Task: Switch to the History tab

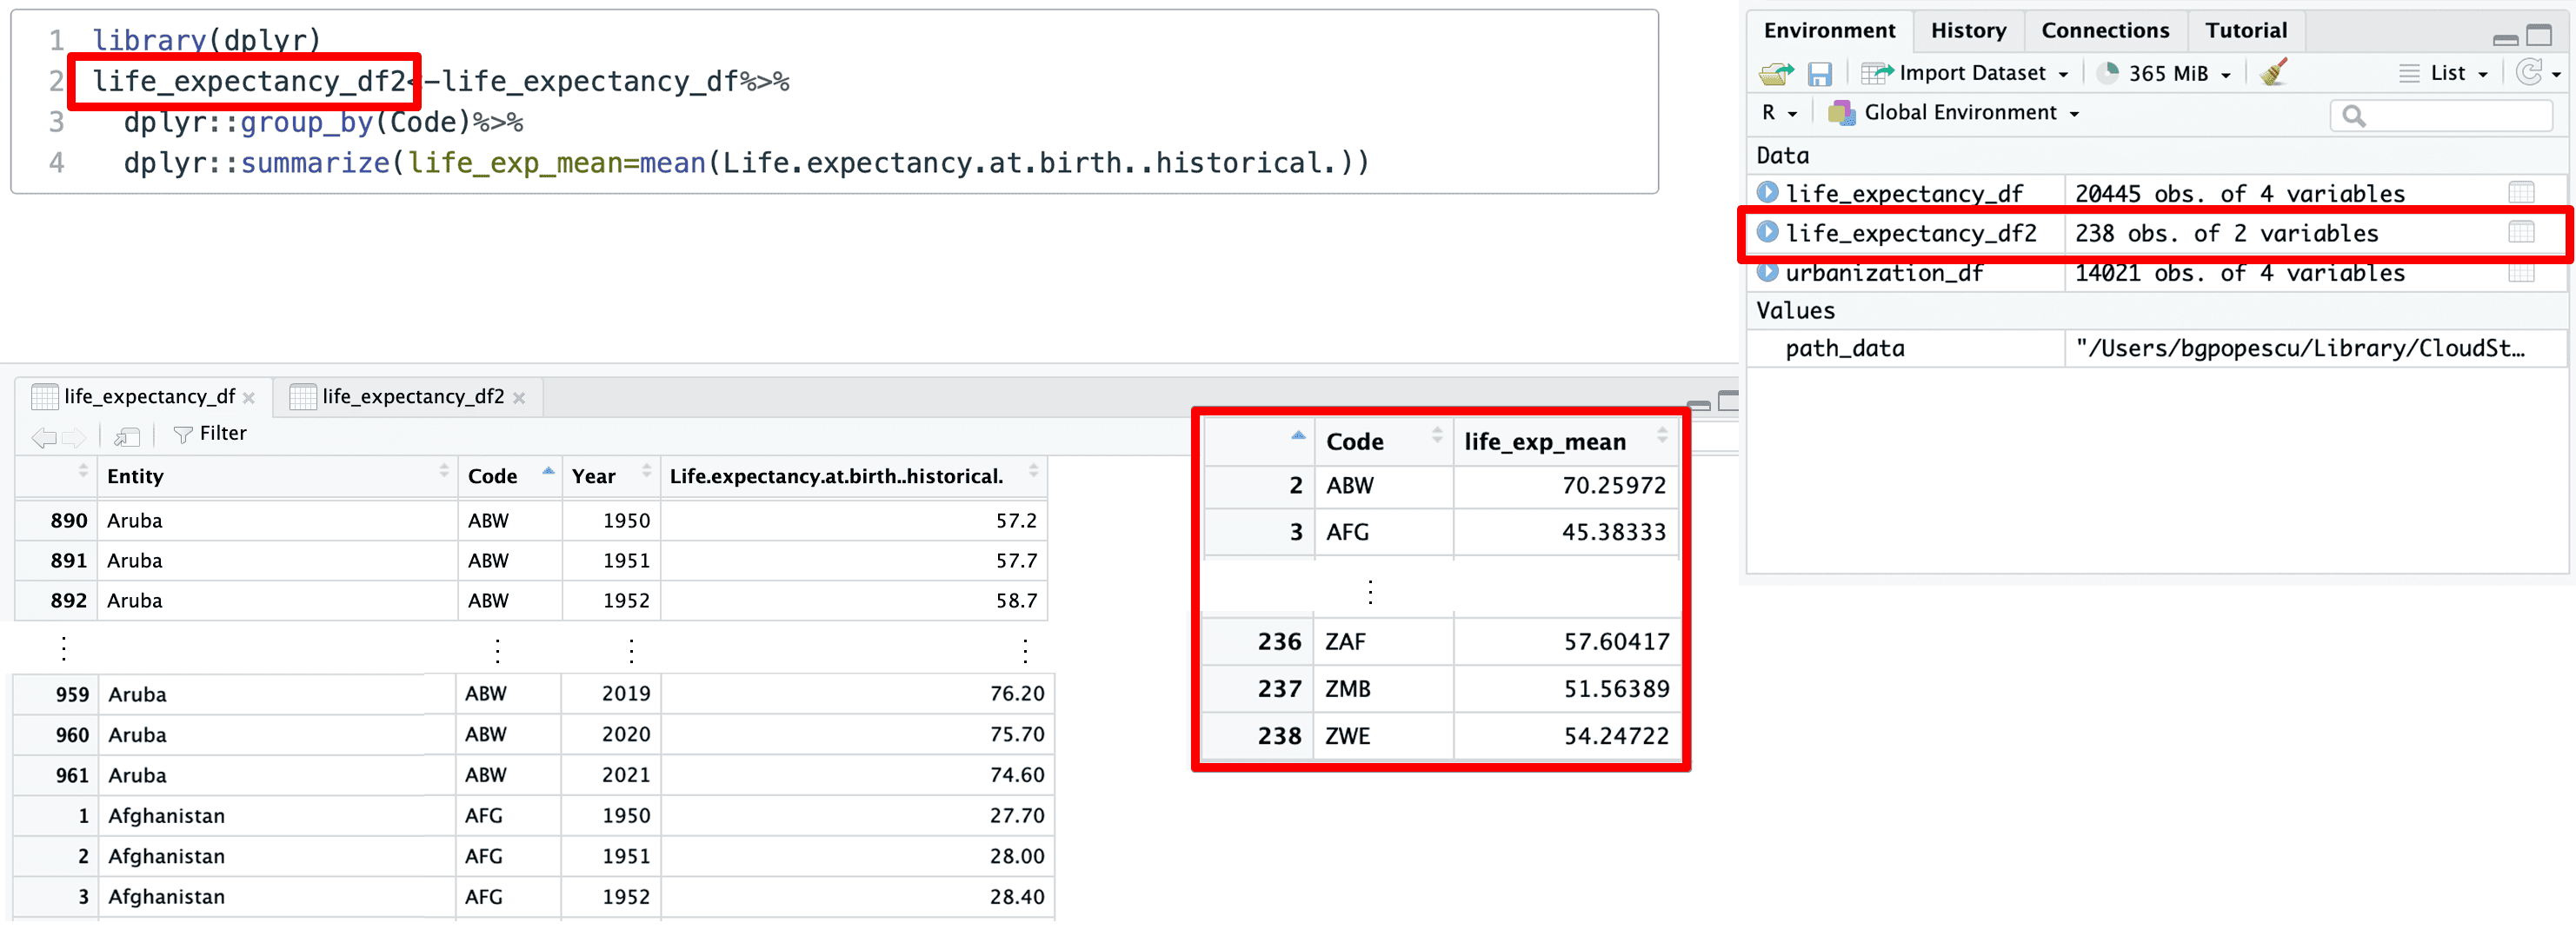Action: pyautogui.click(x=1967, y=31)
